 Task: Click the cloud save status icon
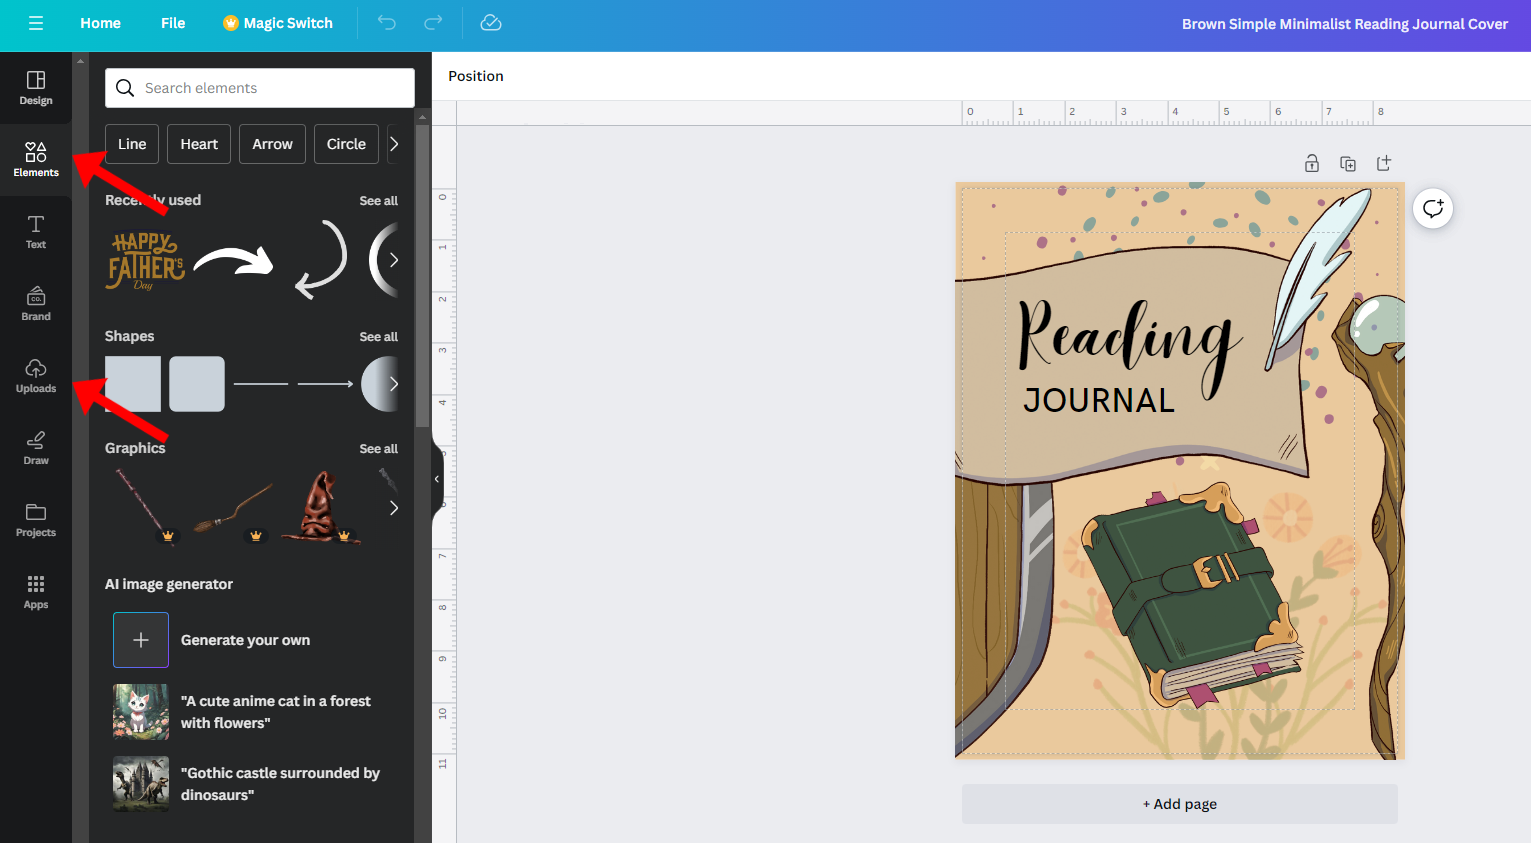tap(491, 23)
